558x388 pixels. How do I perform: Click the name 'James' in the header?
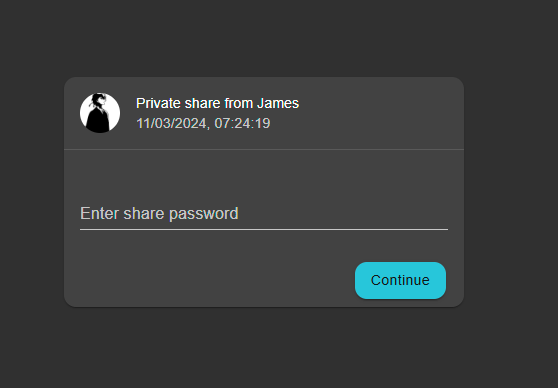pos(278,103)
